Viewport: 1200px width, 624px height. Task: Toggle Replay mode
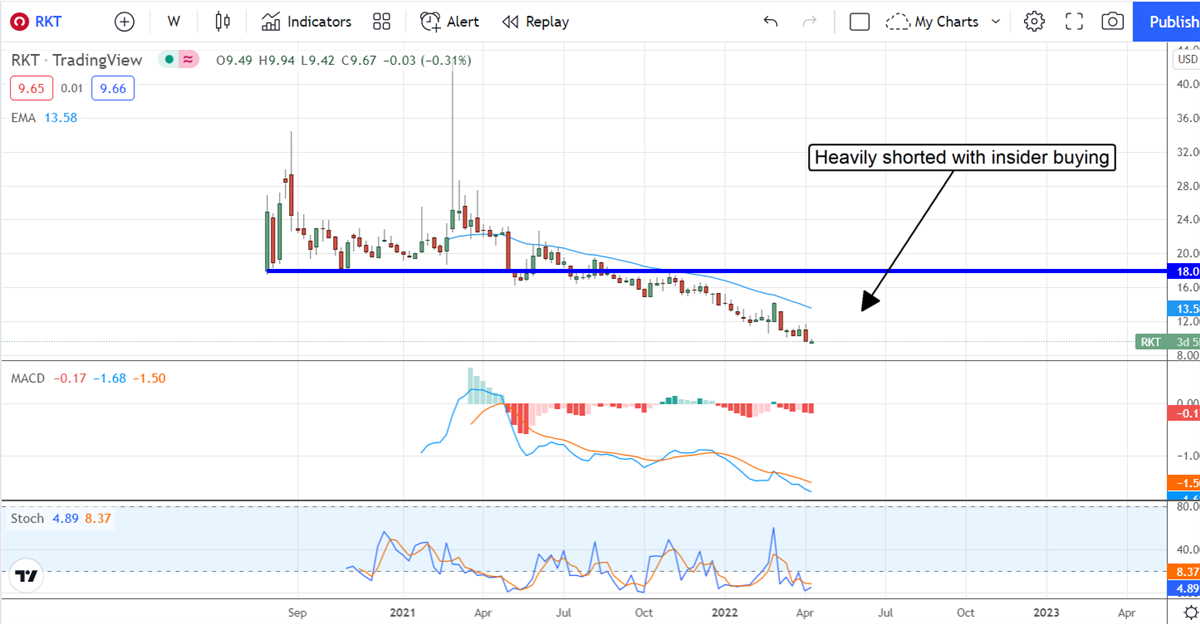coord(535,21)
